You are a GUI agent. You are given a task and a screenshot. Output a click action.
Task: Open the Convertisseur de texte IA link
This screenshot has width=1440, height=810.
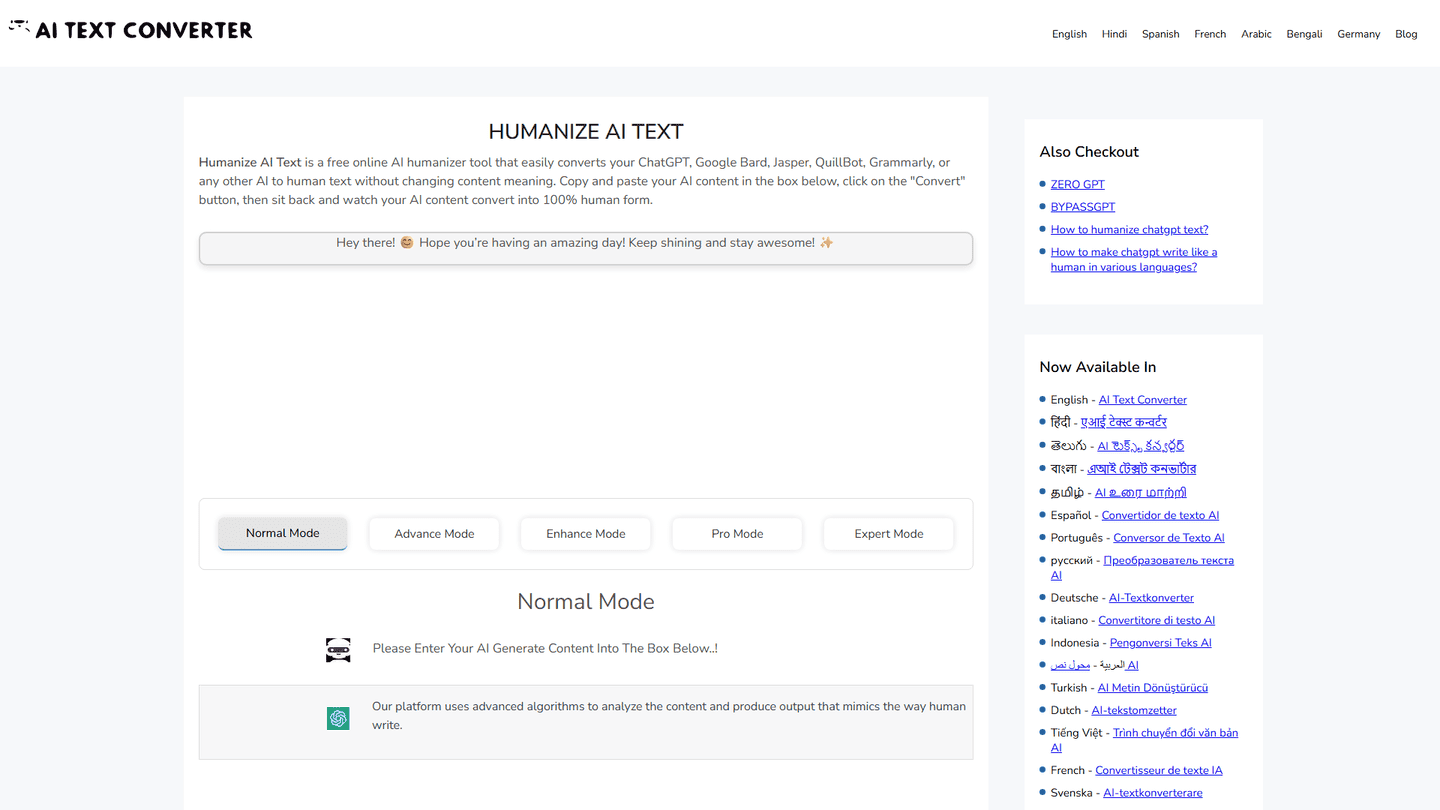pyautogui.click(x=1158, y=770)
